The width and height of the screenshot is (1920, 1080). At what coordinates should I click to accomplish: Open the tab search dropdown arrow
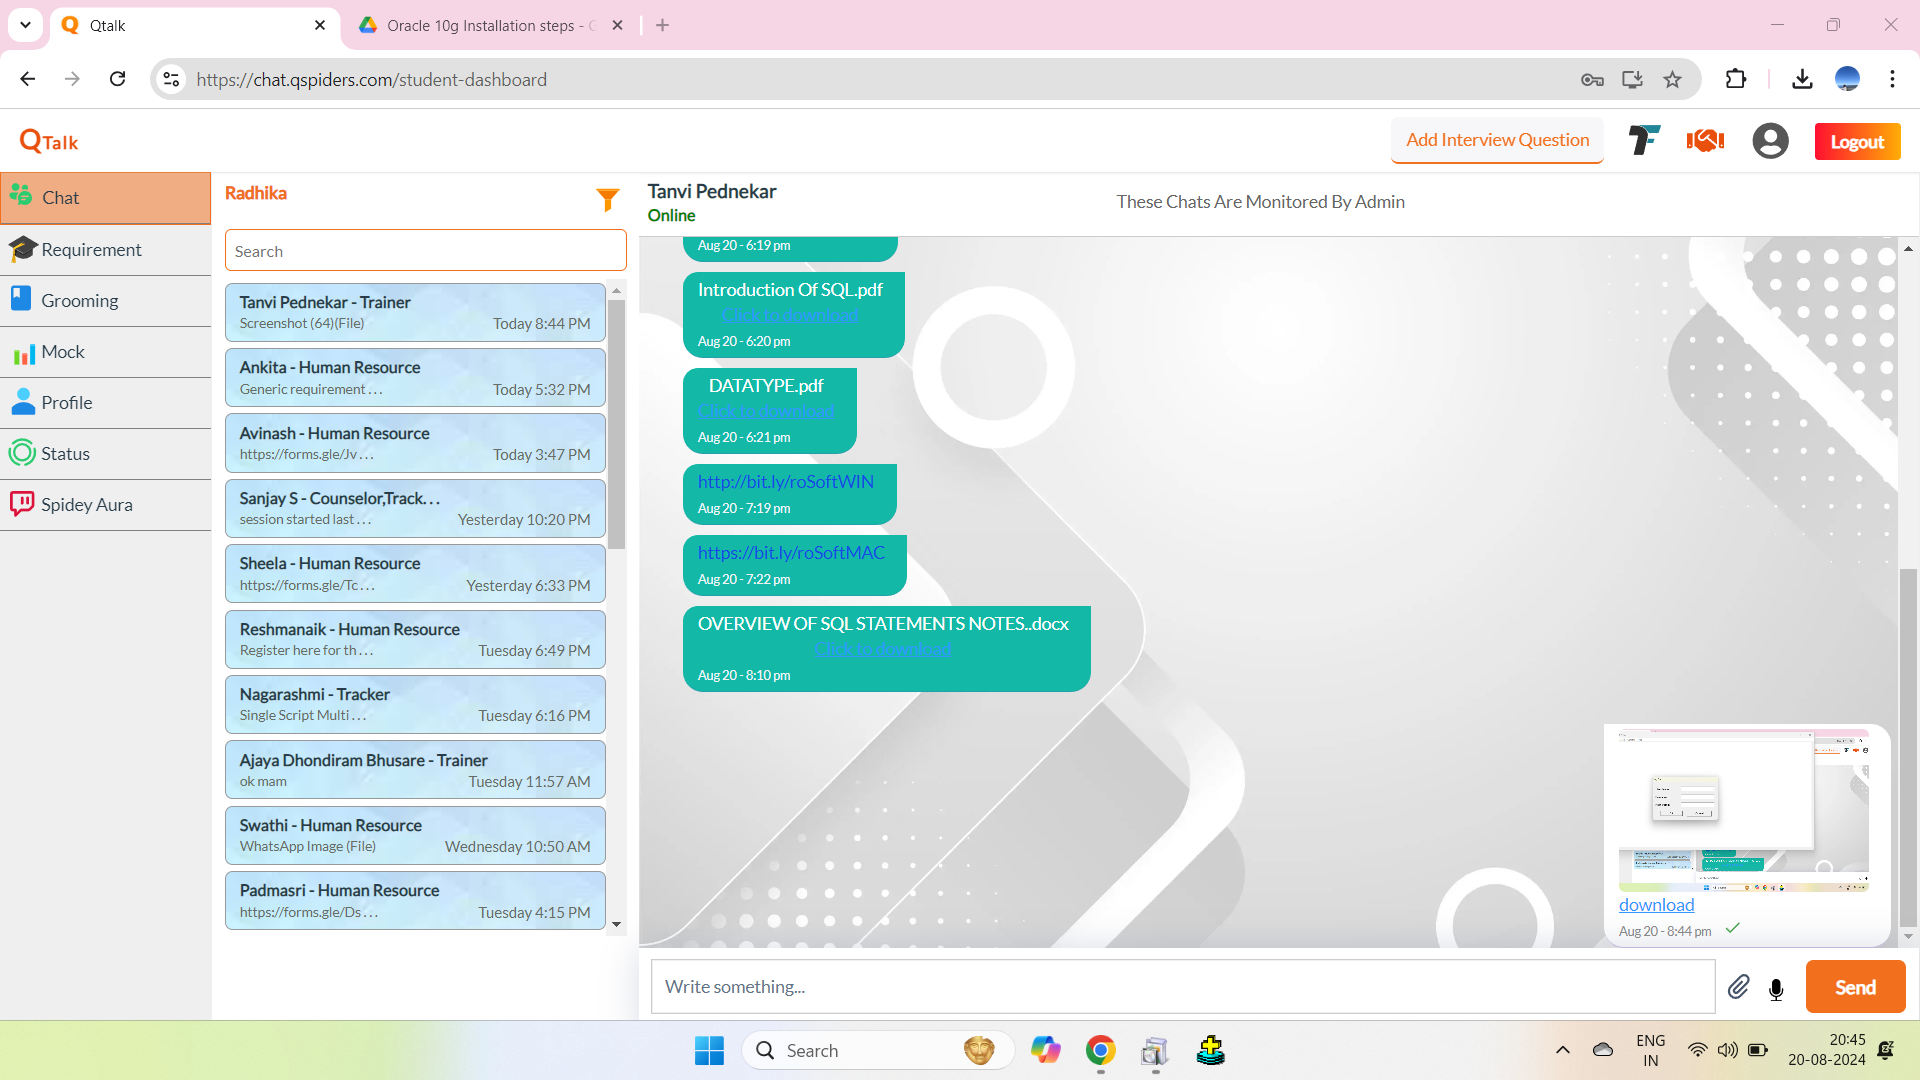[25, 25]
